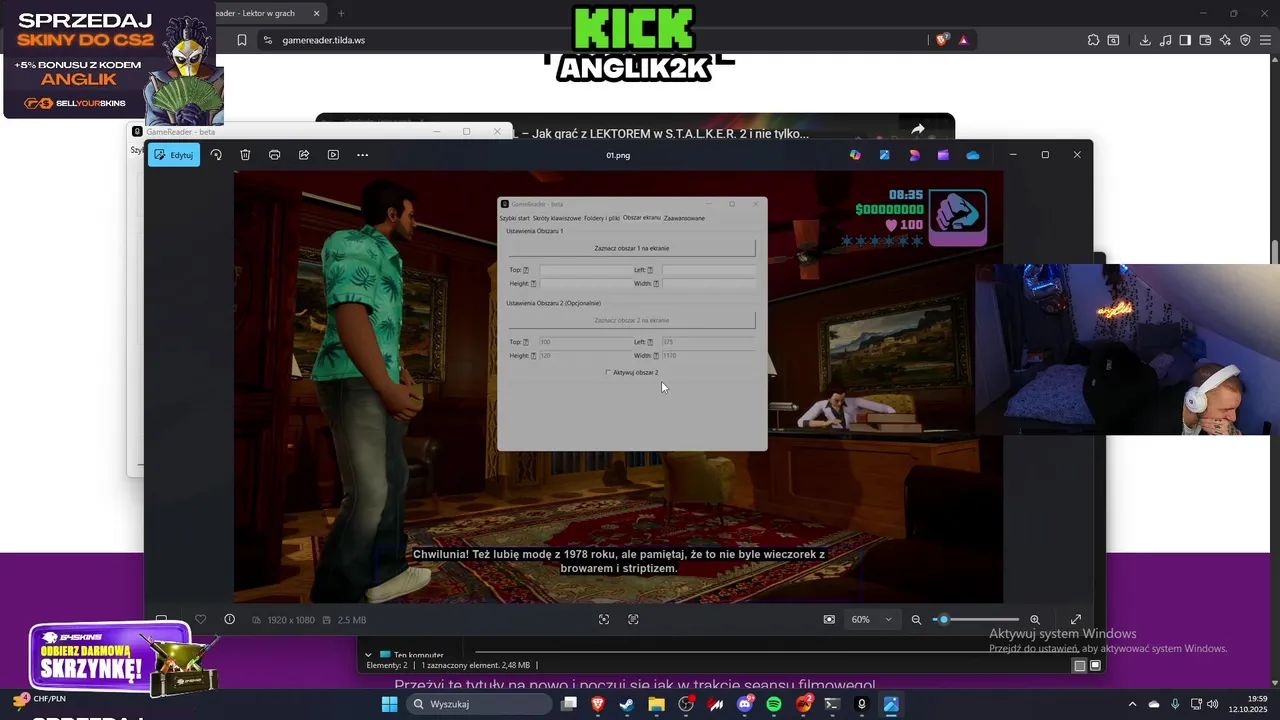Open OneDrive cloud icon in Photos title bar

pos(972,155)
